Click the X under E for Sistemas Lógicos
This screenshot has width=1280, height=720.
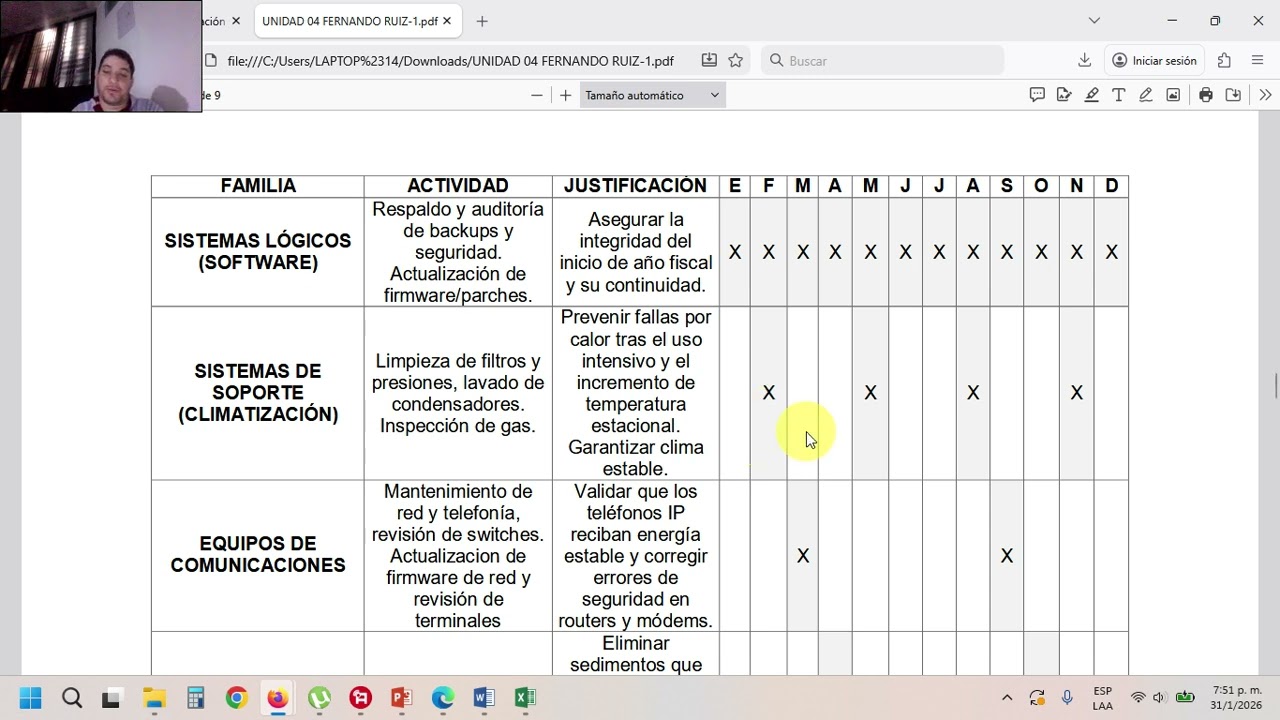coord(735,252)
